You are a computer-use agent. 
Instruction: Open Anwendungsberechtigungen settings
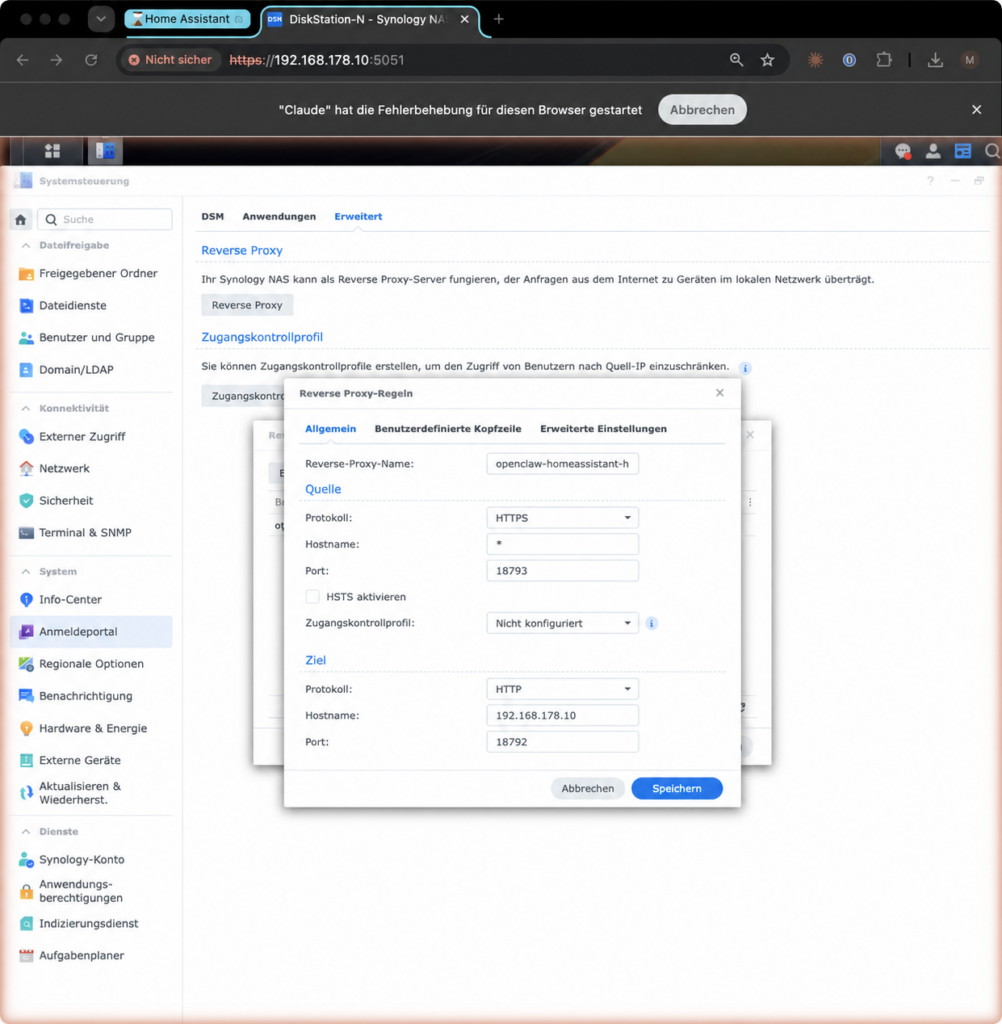[91, 891]
